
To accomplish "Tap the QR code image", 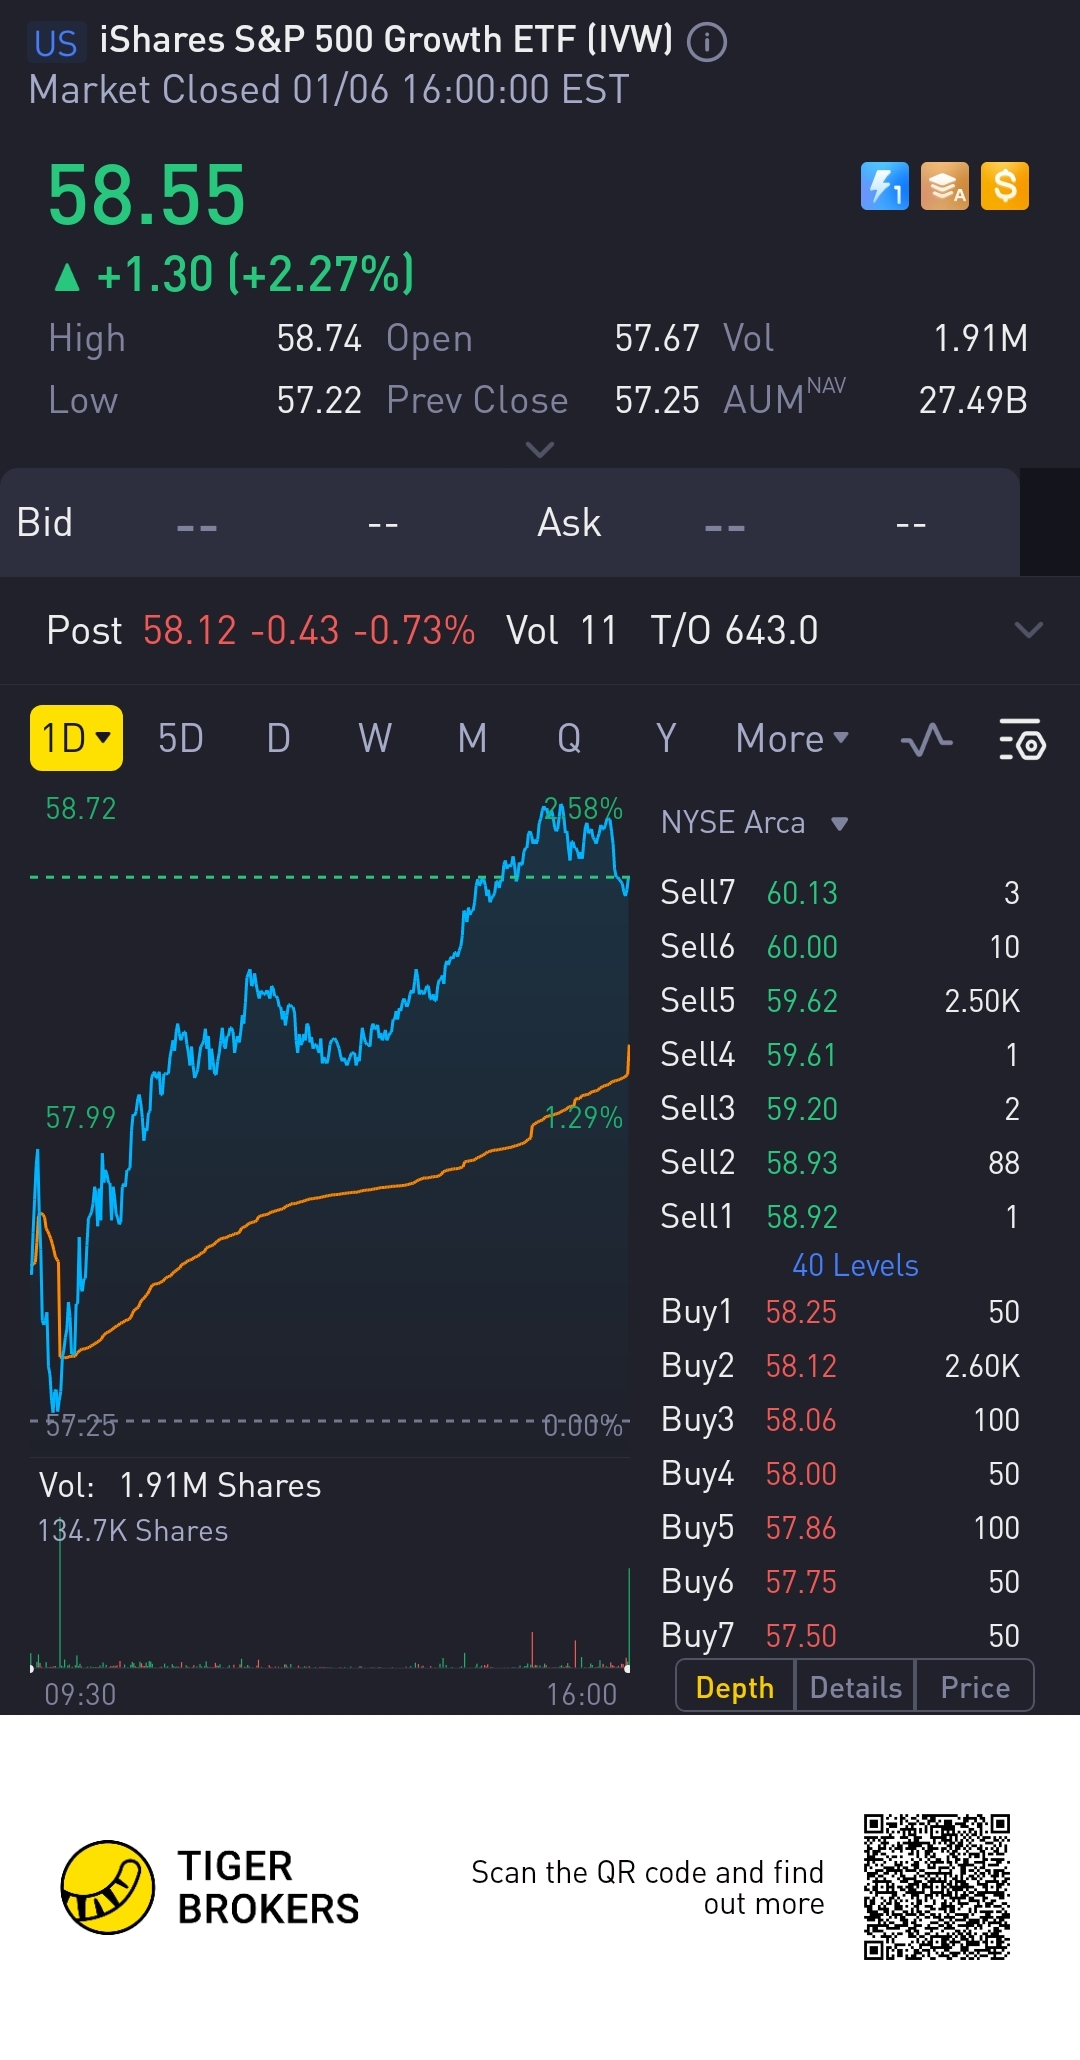I will coord(937,1887).
